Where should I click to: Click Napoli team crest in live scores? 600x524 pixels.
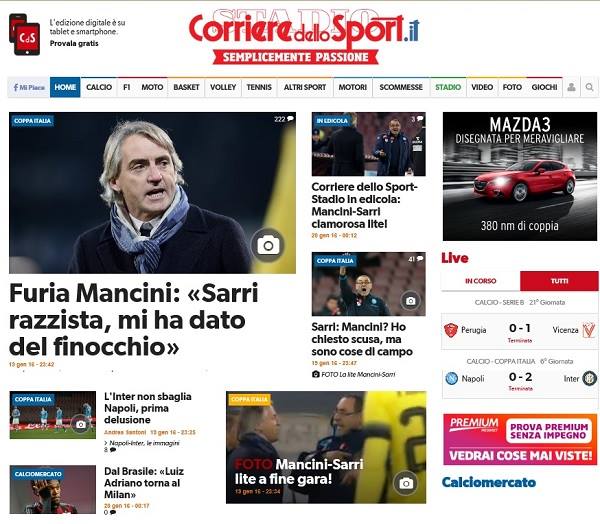point(452,378)
